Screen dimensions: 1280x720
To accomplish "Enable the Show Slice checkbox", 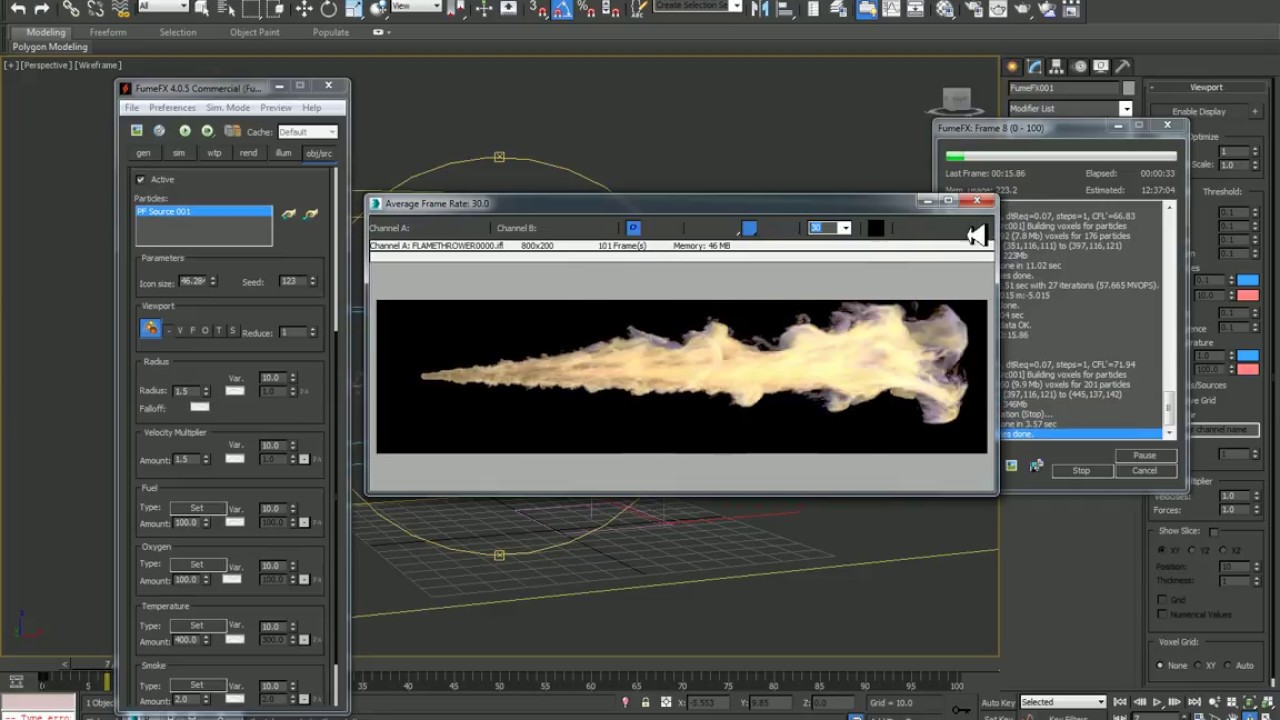I will pos(1213,531).
